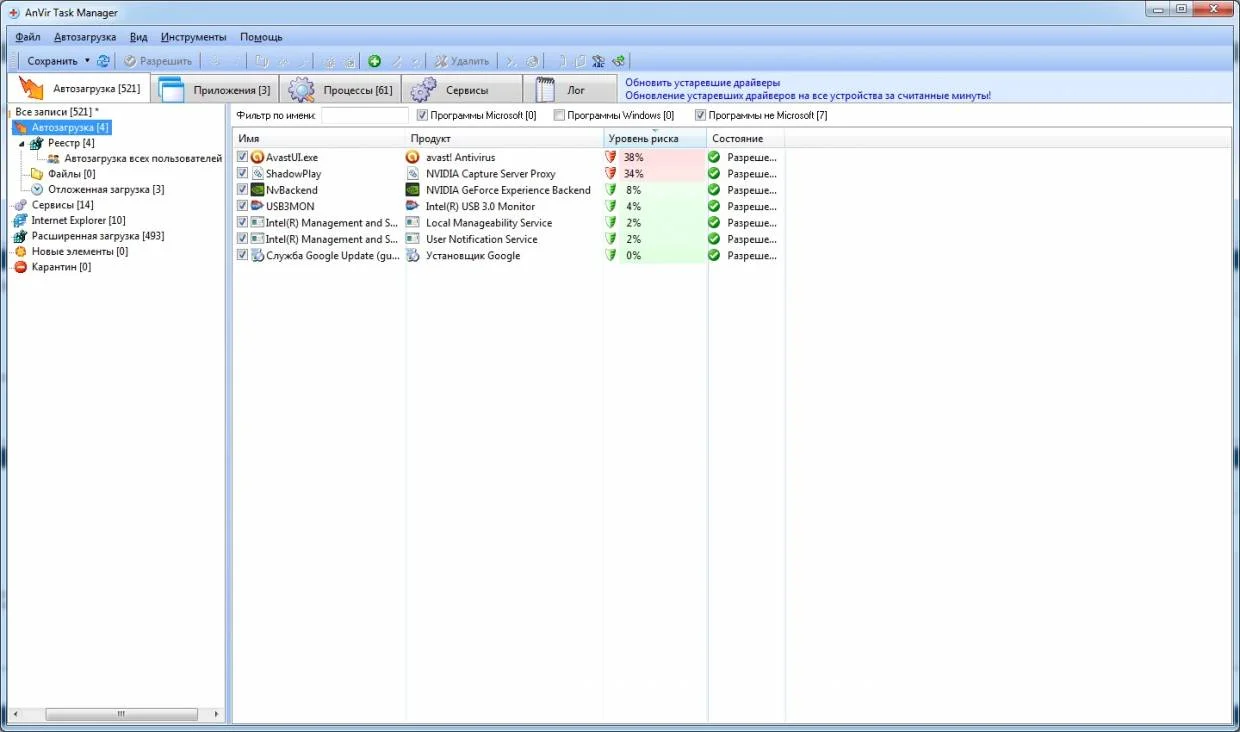
Task: Switch to the Приложения [3] tab
Action: 215,89
